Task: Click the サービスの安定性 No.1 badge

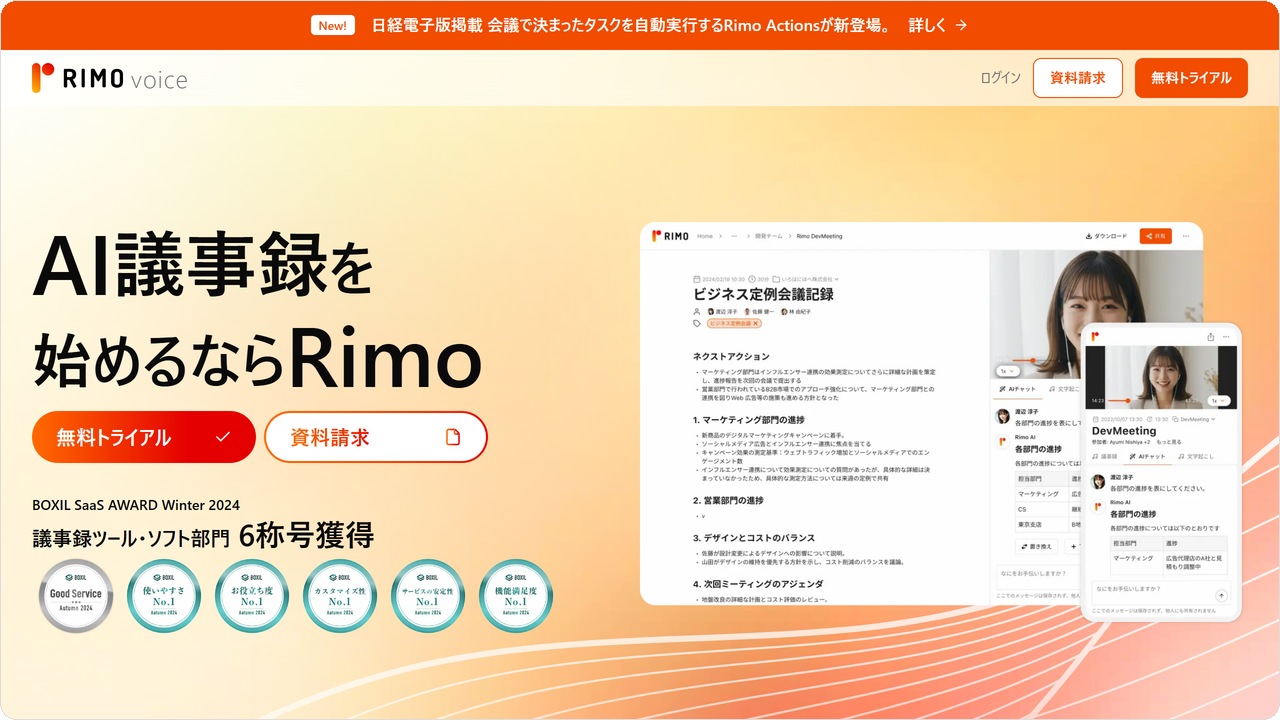Action: coord(428,596)
